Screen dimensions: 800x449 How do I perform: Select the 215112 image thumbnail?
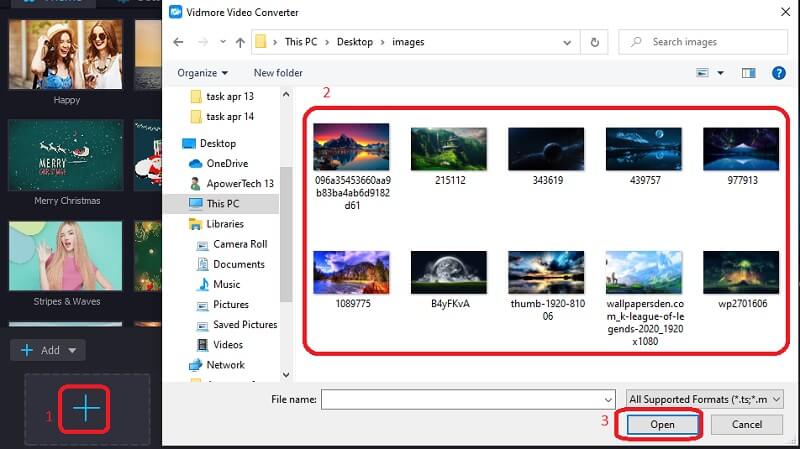point(448,150)
